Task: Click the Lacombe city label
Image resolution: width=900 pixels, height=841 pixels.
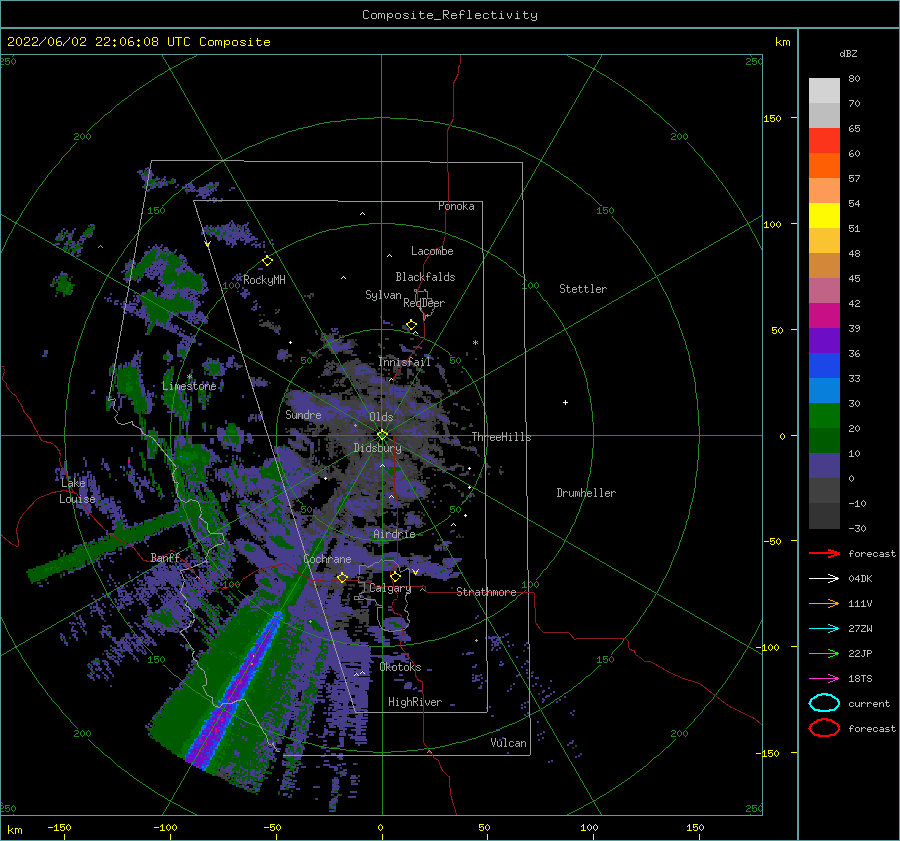Action: [x=432, y=251]
